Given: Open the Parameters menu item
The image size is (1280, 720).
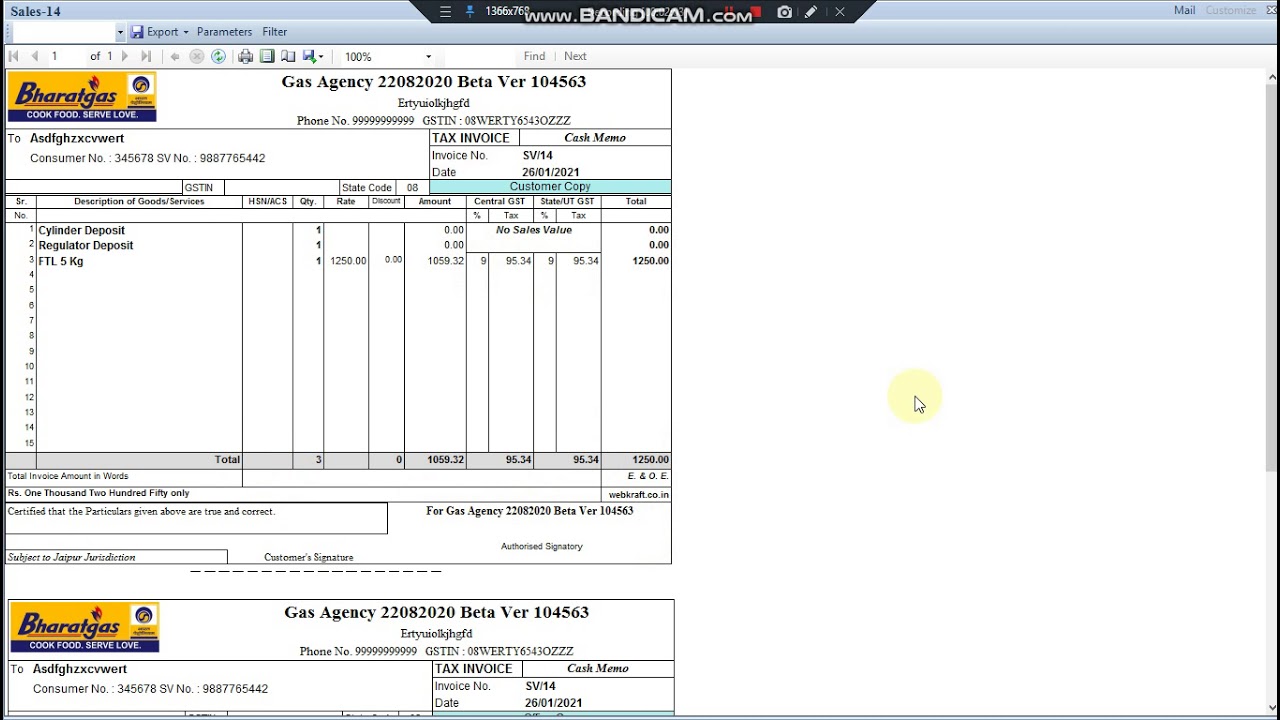Looking at the screenshot, I should coord(224,32).
